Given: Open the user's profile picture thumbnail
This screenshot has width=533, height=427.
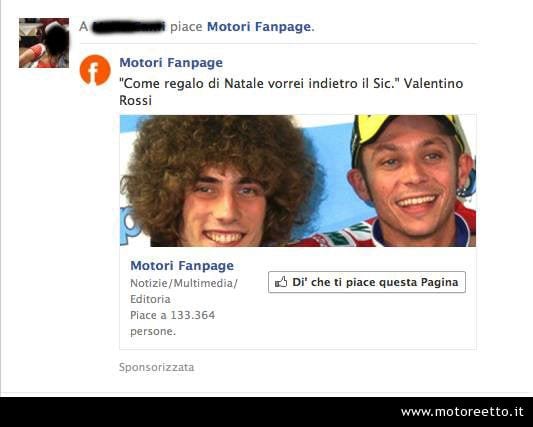Looking at the screenshot, I should pyautogui.click(x=44, y=43).
